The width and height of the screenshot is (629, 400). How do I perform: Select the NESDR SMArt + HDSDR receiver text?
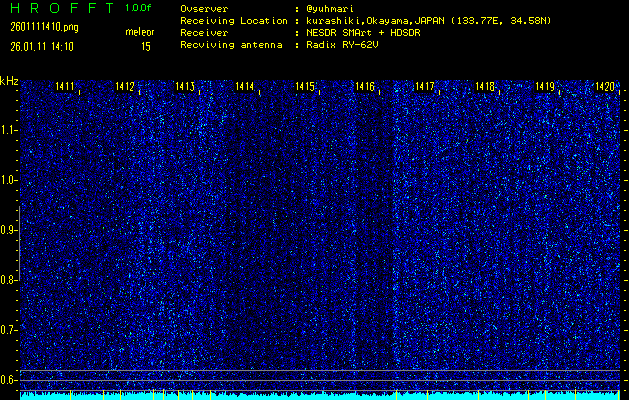tap(366, 32)
